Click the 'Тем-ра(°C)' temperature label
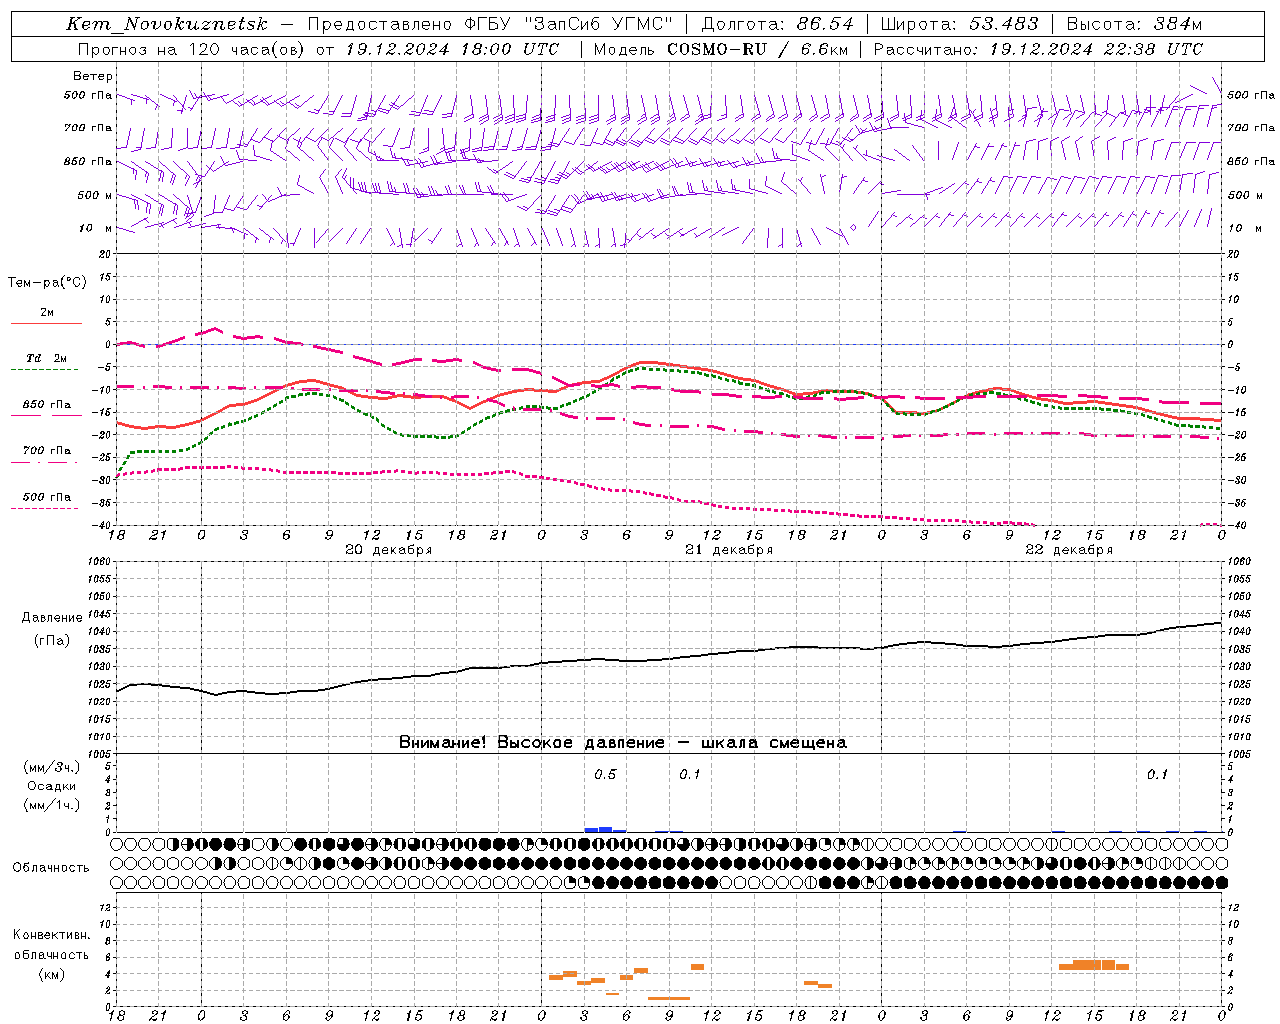 pos(47,283)
